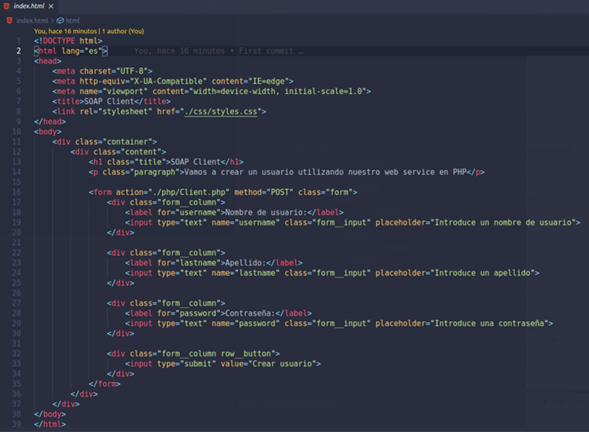Click the X-UA-Compatible meta tag

[173, 81]
